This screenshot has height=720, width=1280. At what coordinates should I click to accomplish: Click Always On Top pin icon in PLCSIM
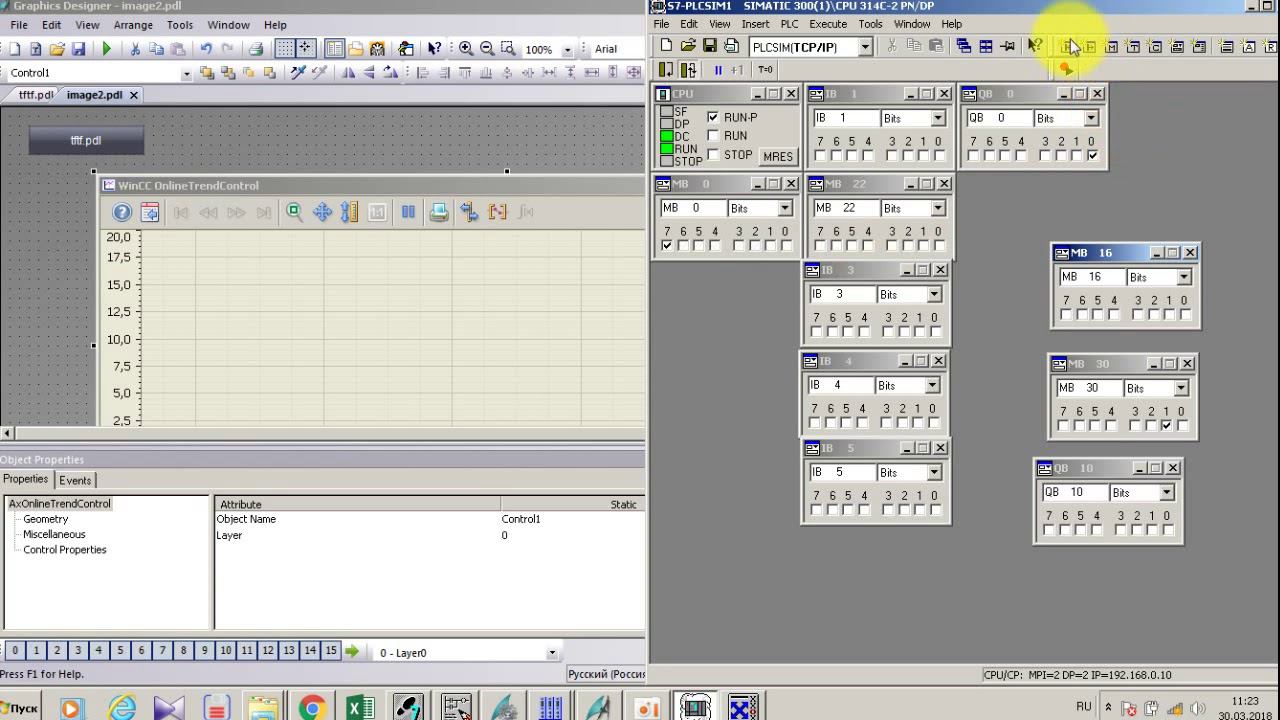[1008, 46]
